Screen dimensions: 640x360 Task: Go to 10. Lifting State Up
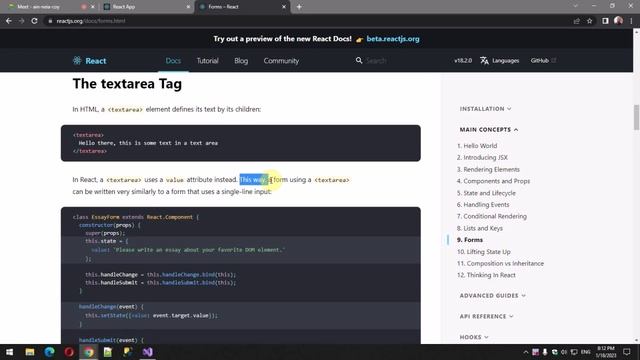(x=484, y=252)
